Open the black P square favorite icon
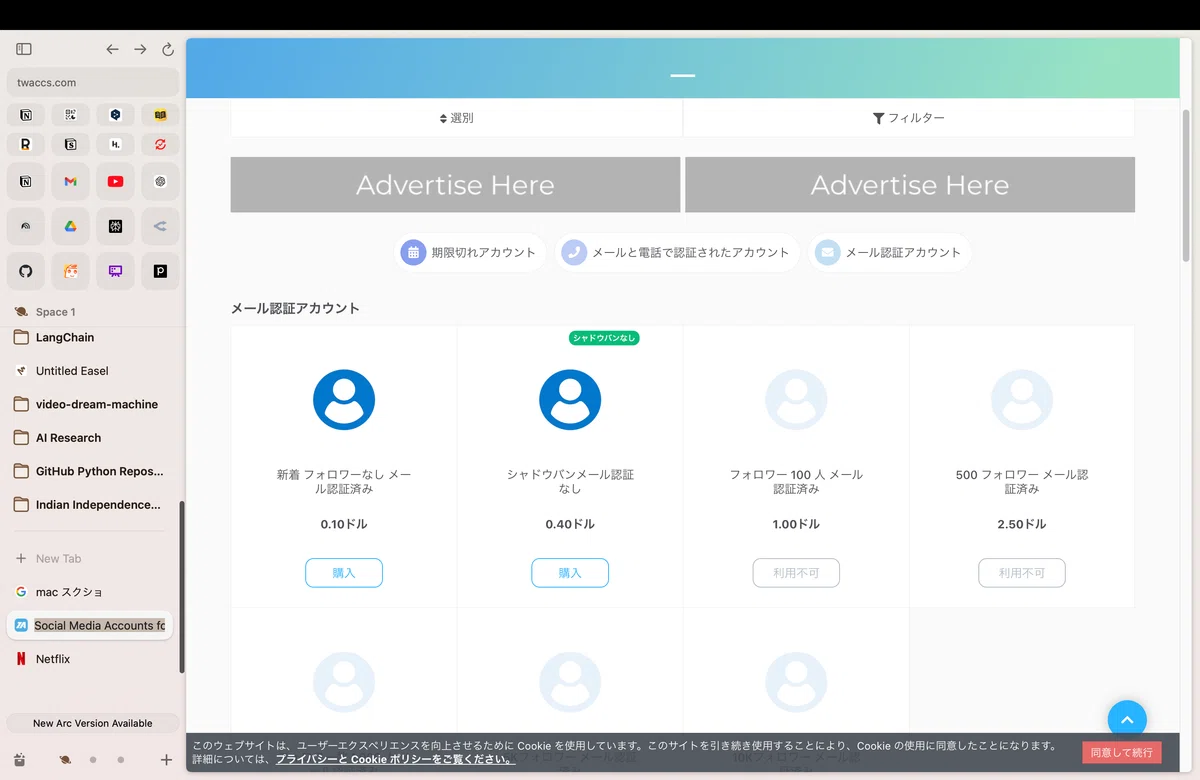1200x780 pixels. (160, 271)
